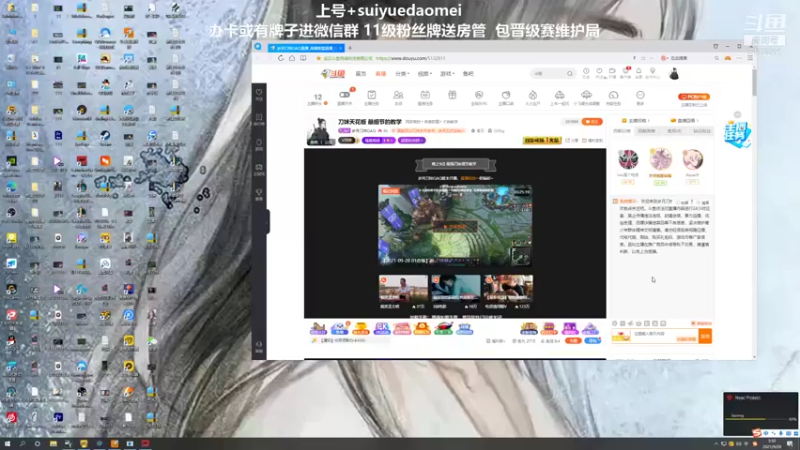Screen dimensions: 800x450
Task: Switch to the 贡献周榜 tab
Action: (x=646, y=131)
